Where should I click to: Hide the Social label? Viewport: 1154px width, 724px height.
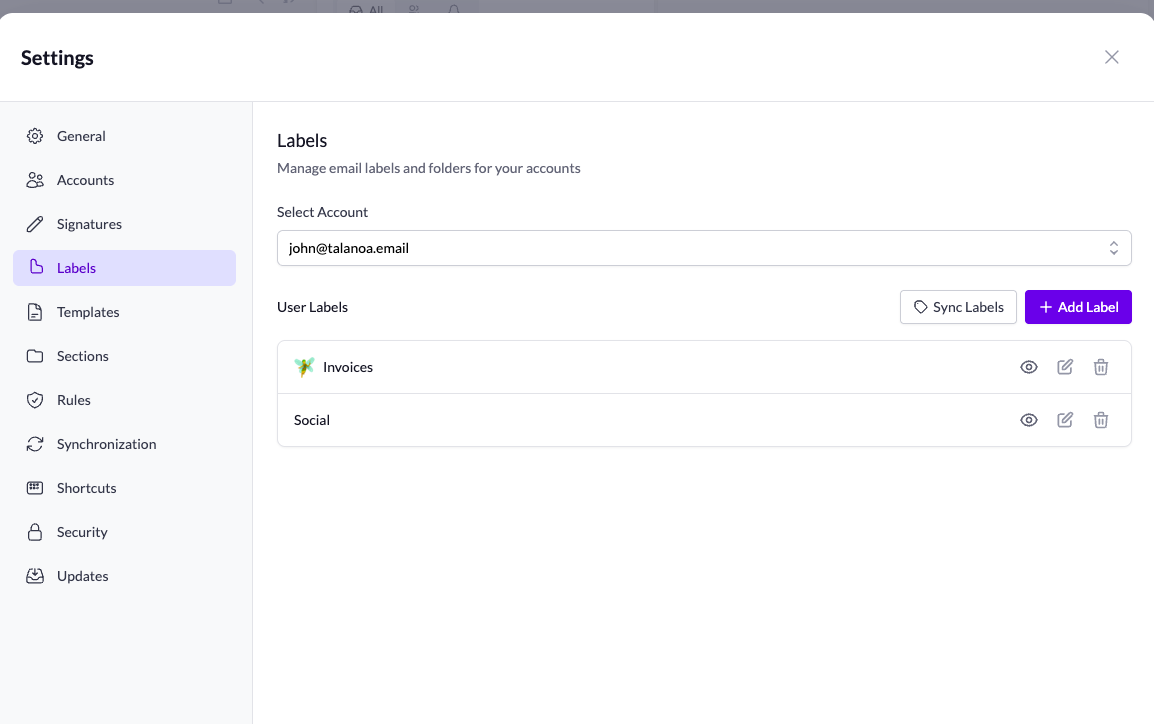[x=1028, y=420]
